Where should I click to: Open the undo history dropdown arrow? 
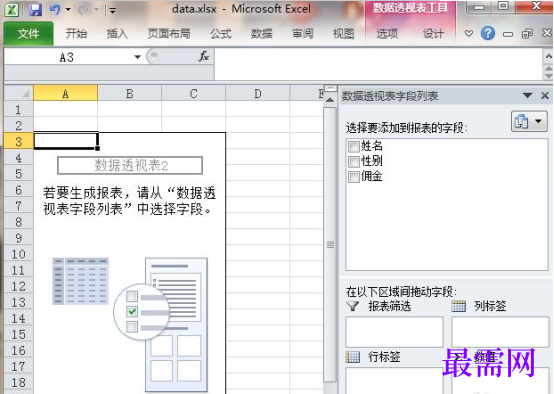(68, 10)
